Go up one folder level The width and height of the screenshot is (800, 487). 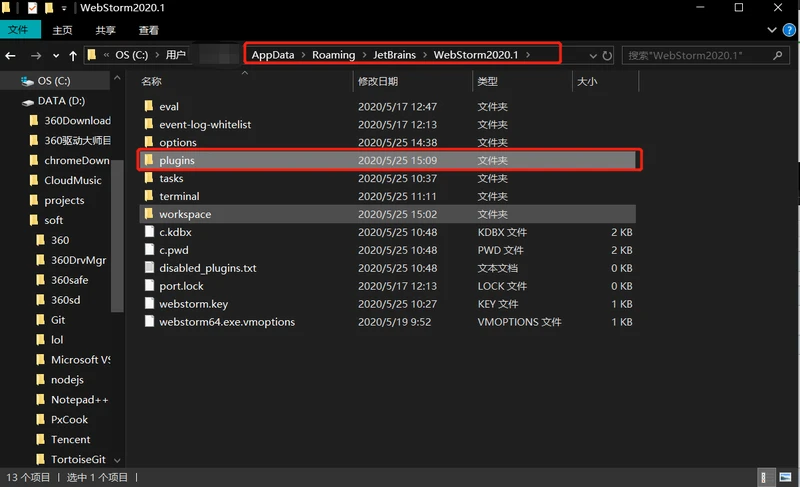coord(72,56)
